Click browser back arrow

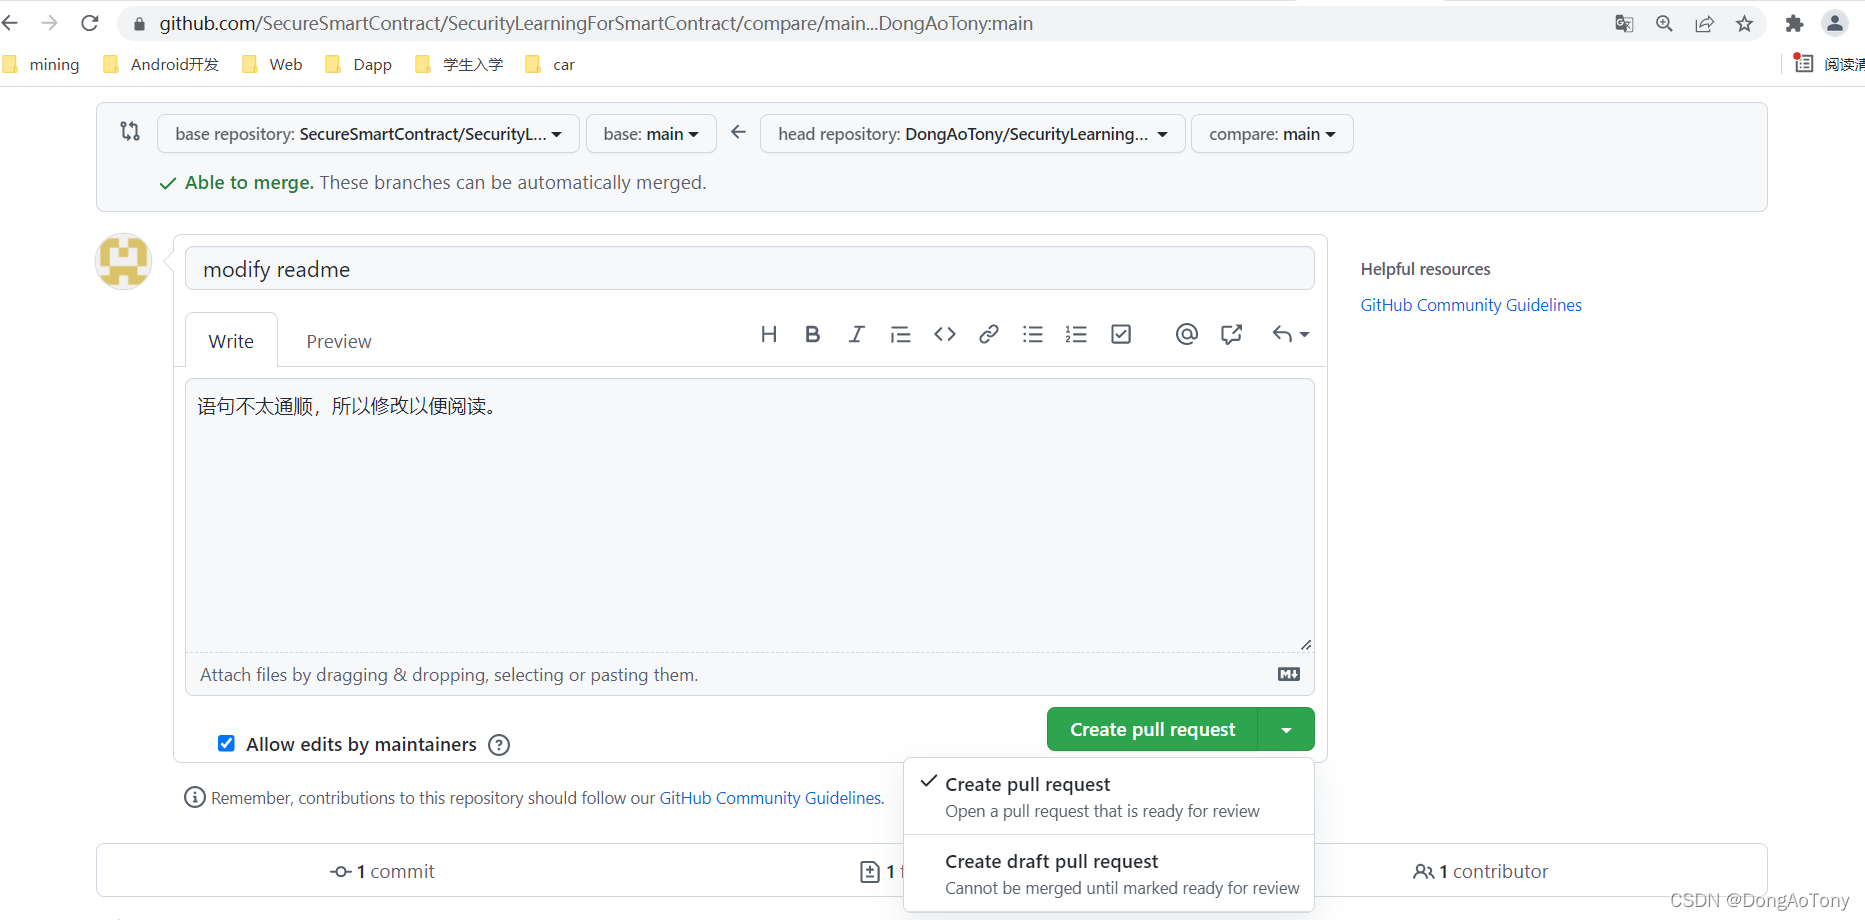(10, 23)
